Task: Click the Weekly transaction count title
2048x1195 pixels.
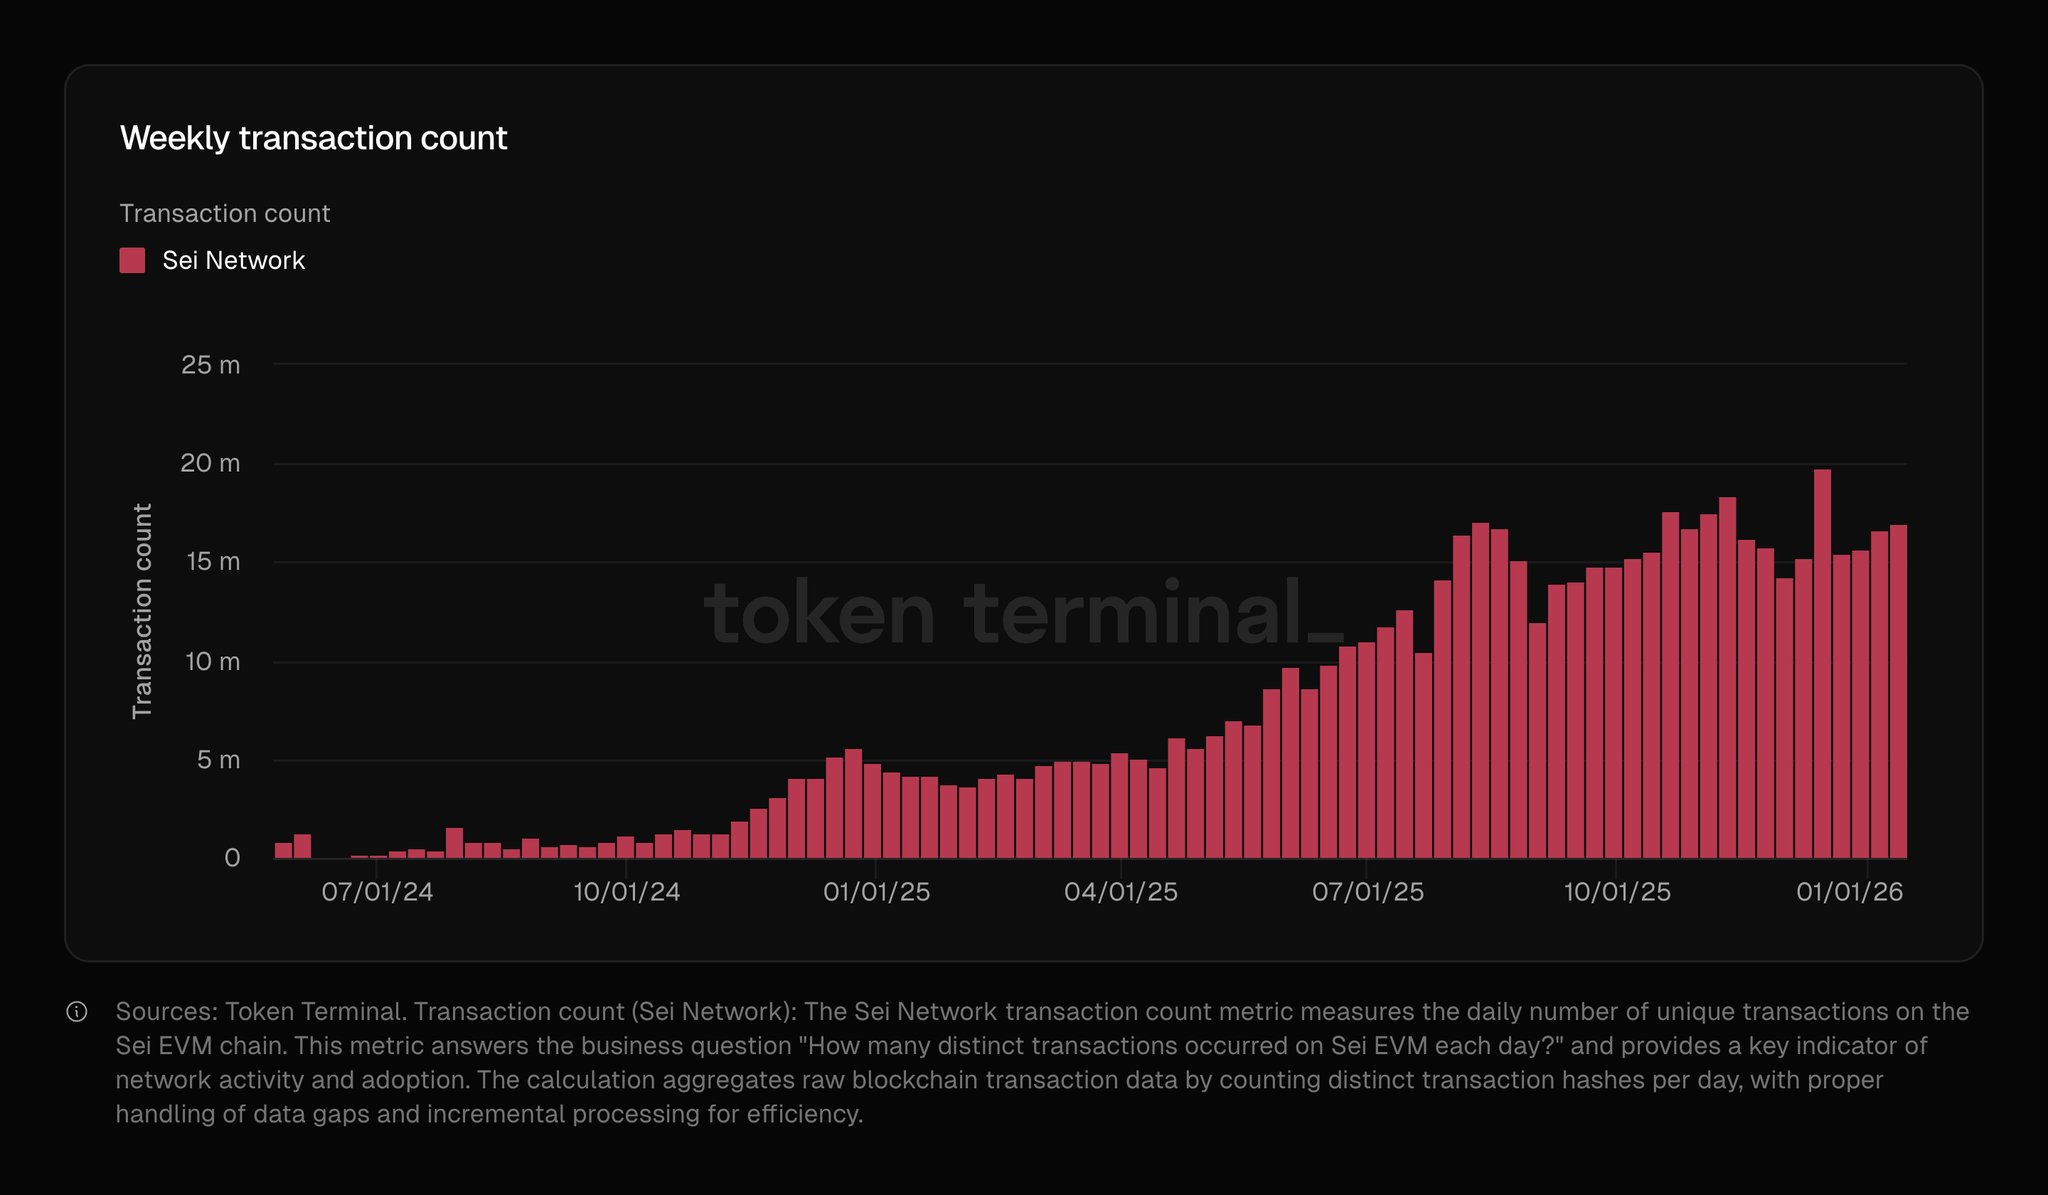Action: click(313, 138)
